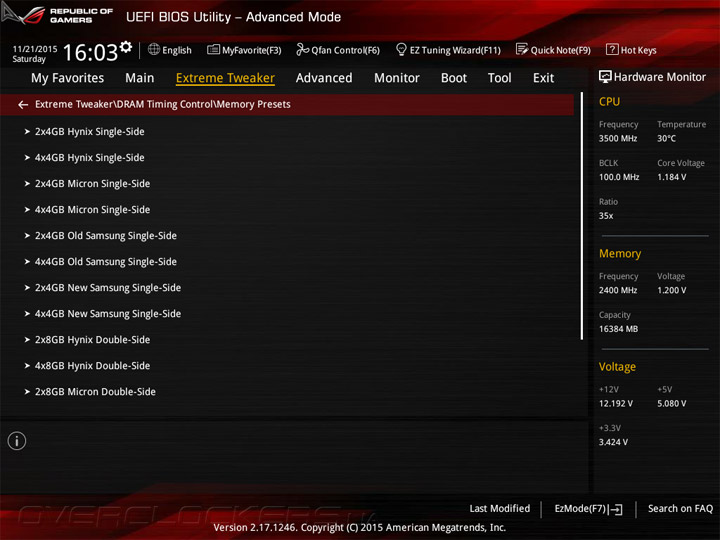Click the Hot Keys question mark icon
This screenshot has width=720, height=540.
(612, 49)
